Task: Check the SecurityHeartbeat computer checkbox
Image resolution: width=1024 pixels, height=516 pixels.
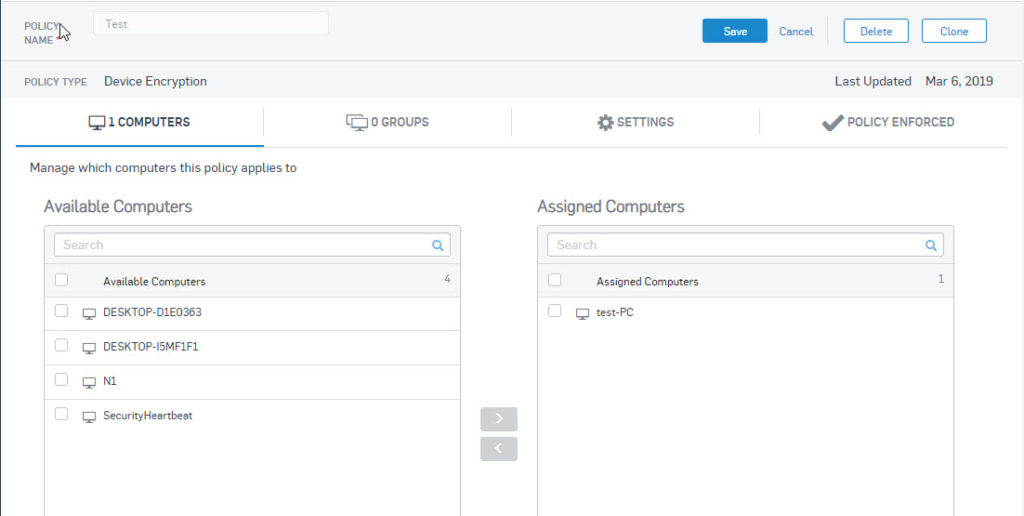Action: [61, 413]
